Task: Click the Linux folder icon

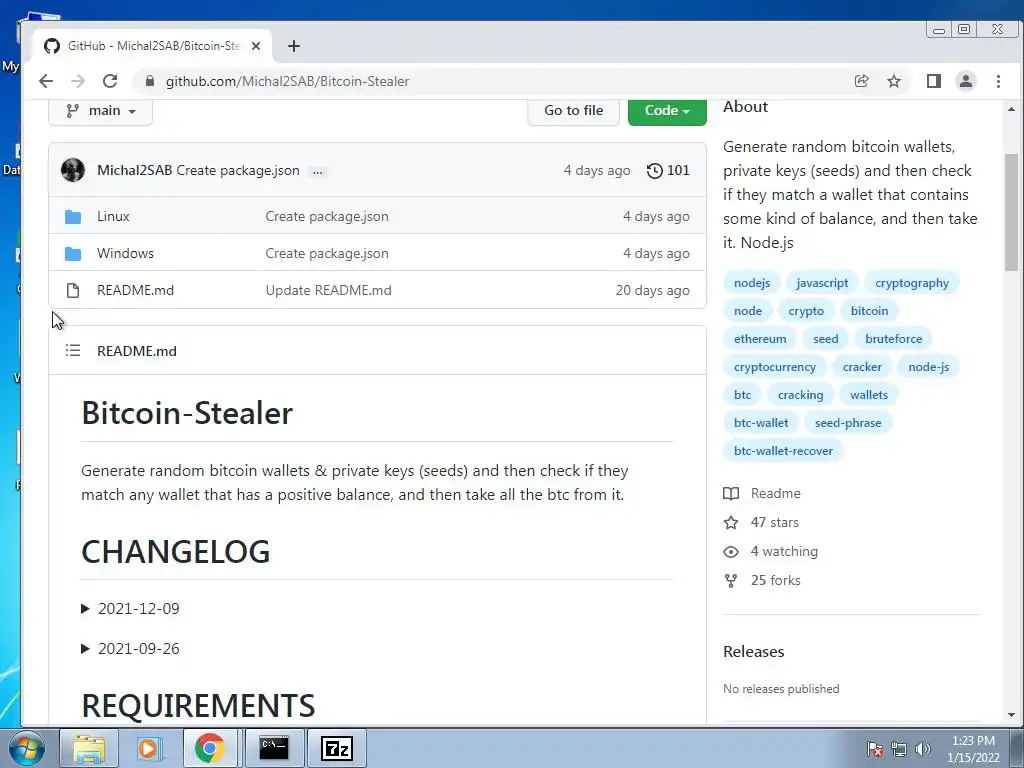Action: (x=73, y=217)
